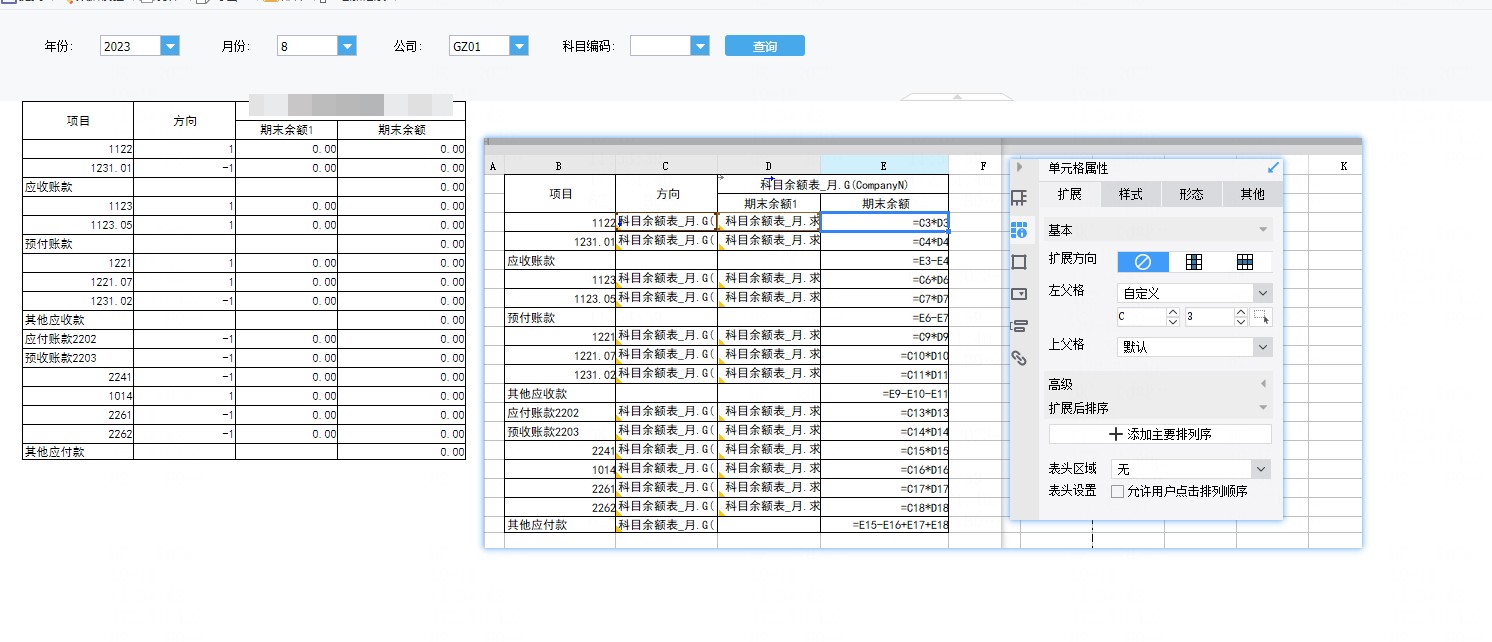Click the stepper arrows beside the 3 field

click(x=1241, y=317)
